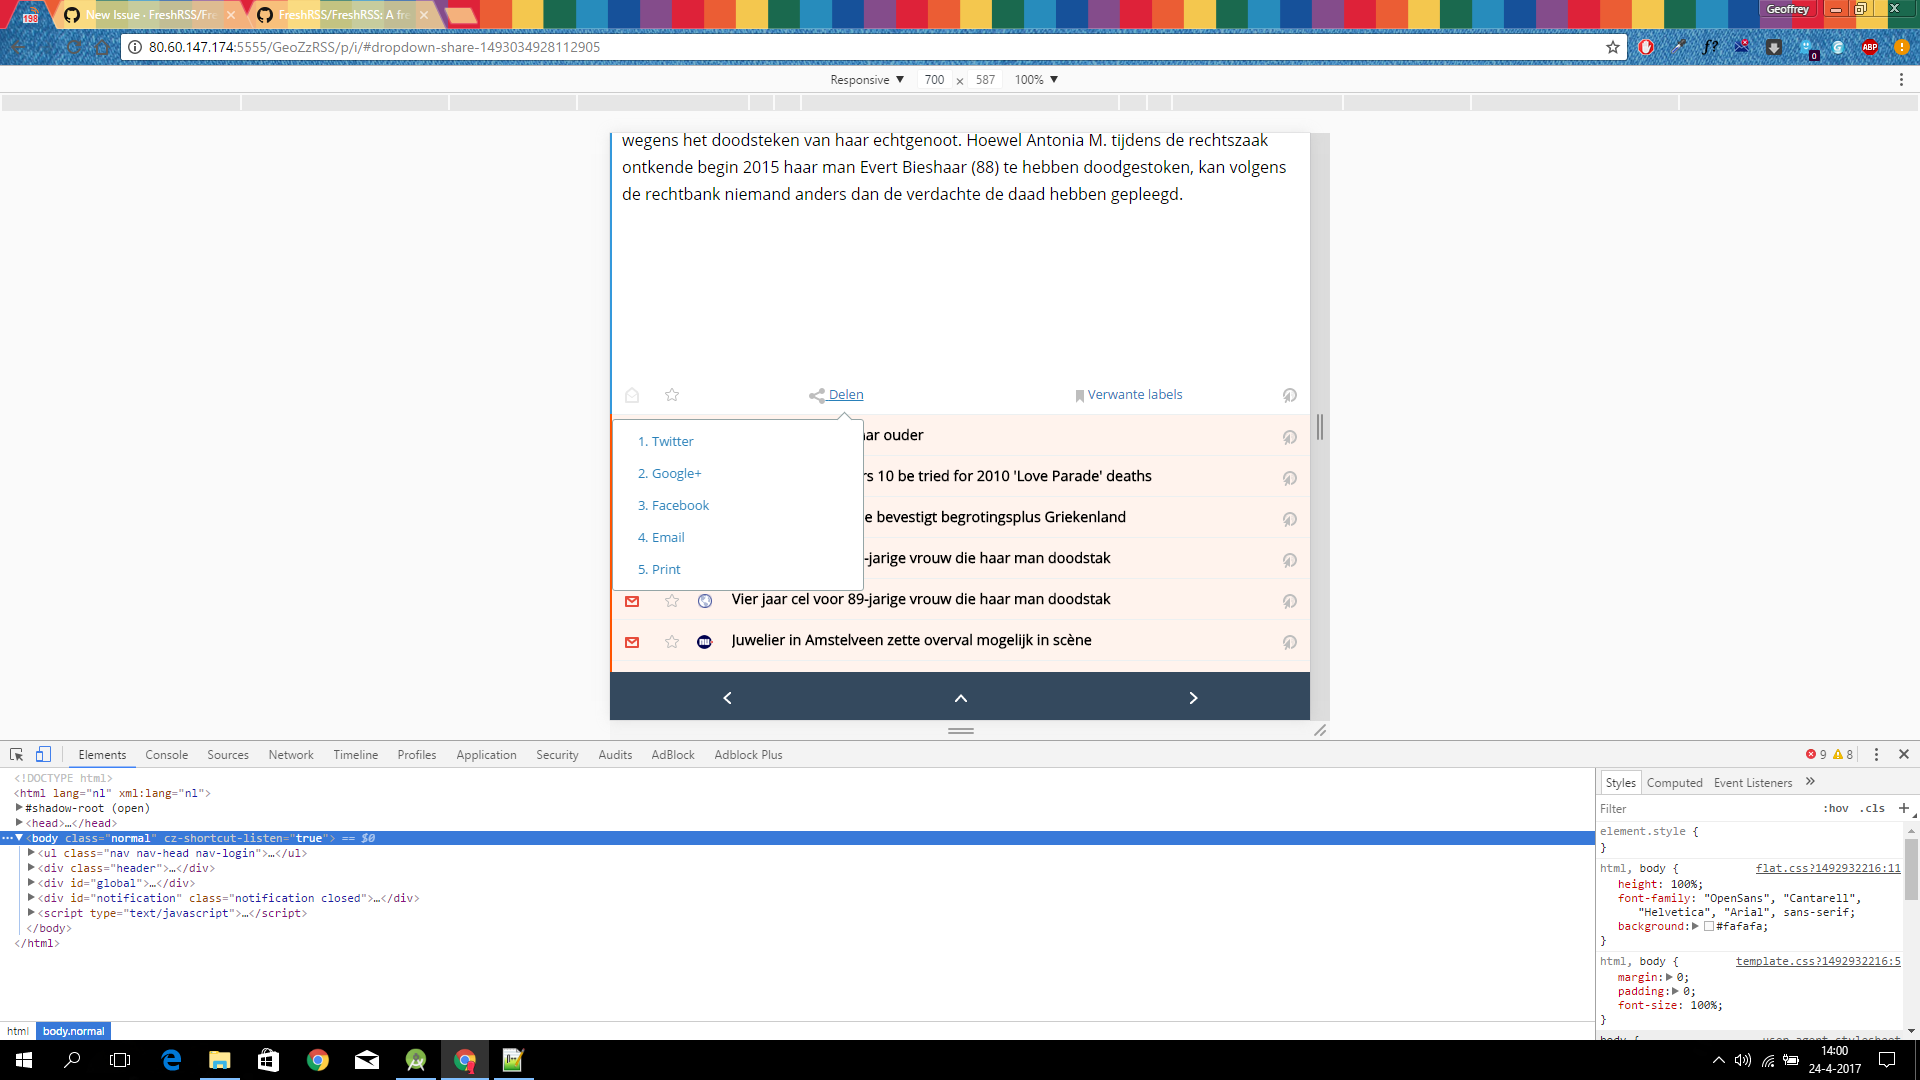
Task: Open the 100% zoom dropdown
Action: [x=1036, y=80]
